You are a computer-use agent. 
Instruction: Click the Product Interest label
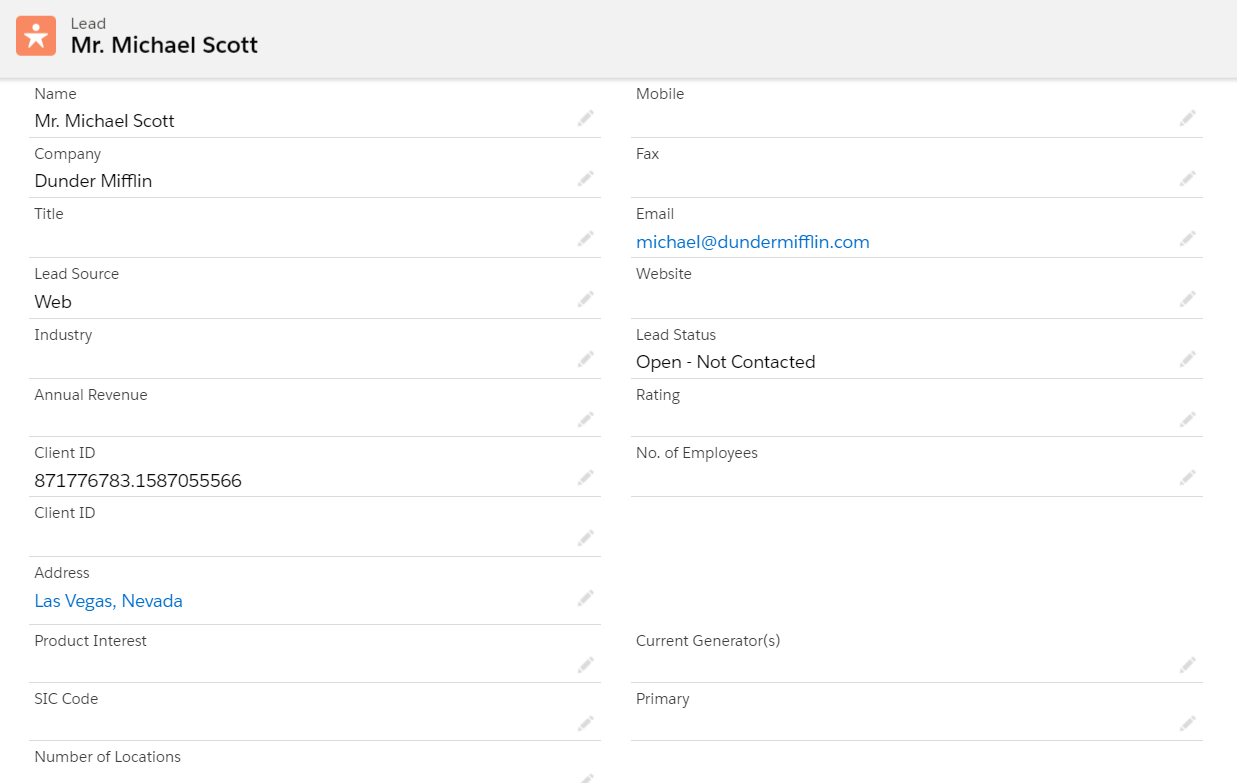tap(90, 641)
